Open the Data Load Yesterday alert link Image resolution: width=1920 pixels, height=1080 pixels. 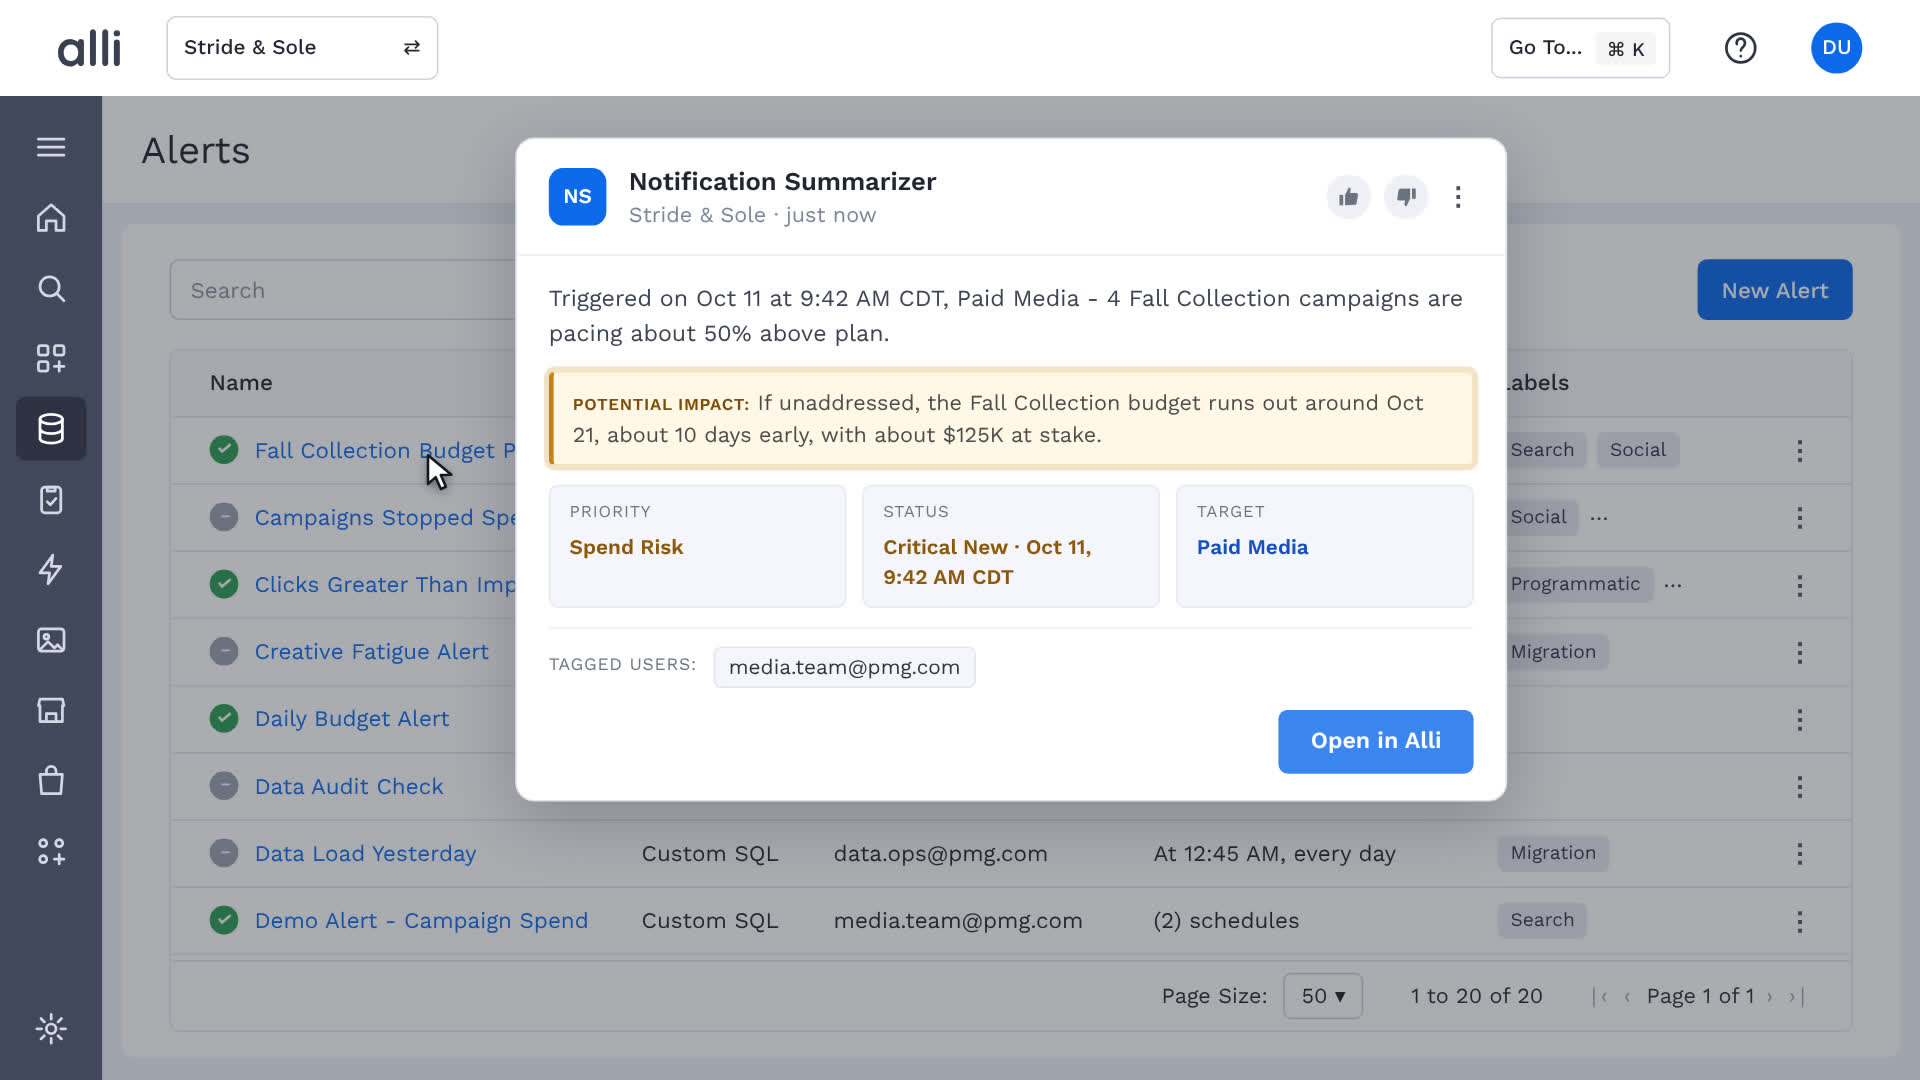[x=365, y=854]
